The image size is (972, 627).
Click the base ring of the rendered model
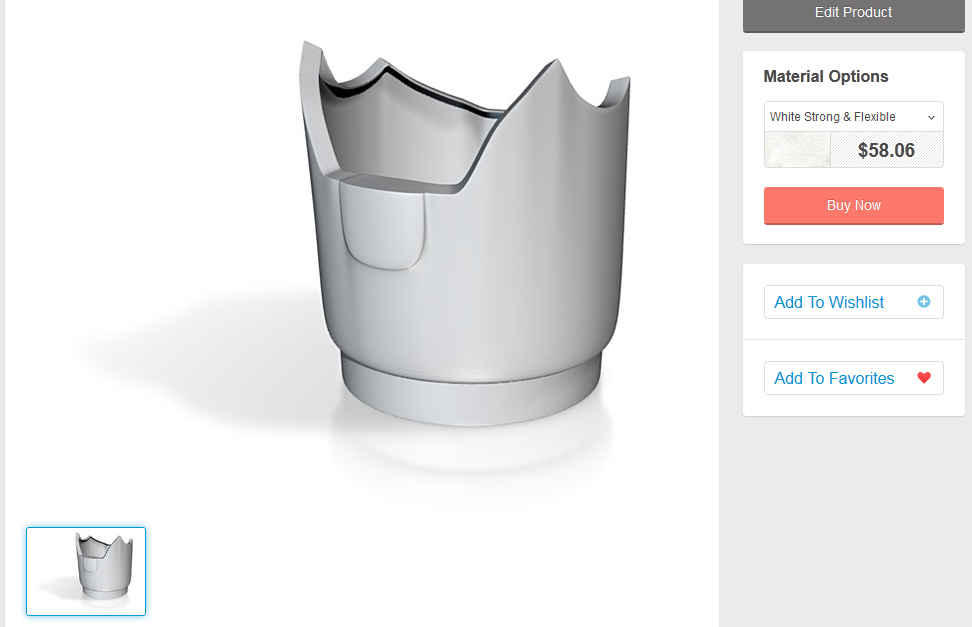click(x=471, y=391)
